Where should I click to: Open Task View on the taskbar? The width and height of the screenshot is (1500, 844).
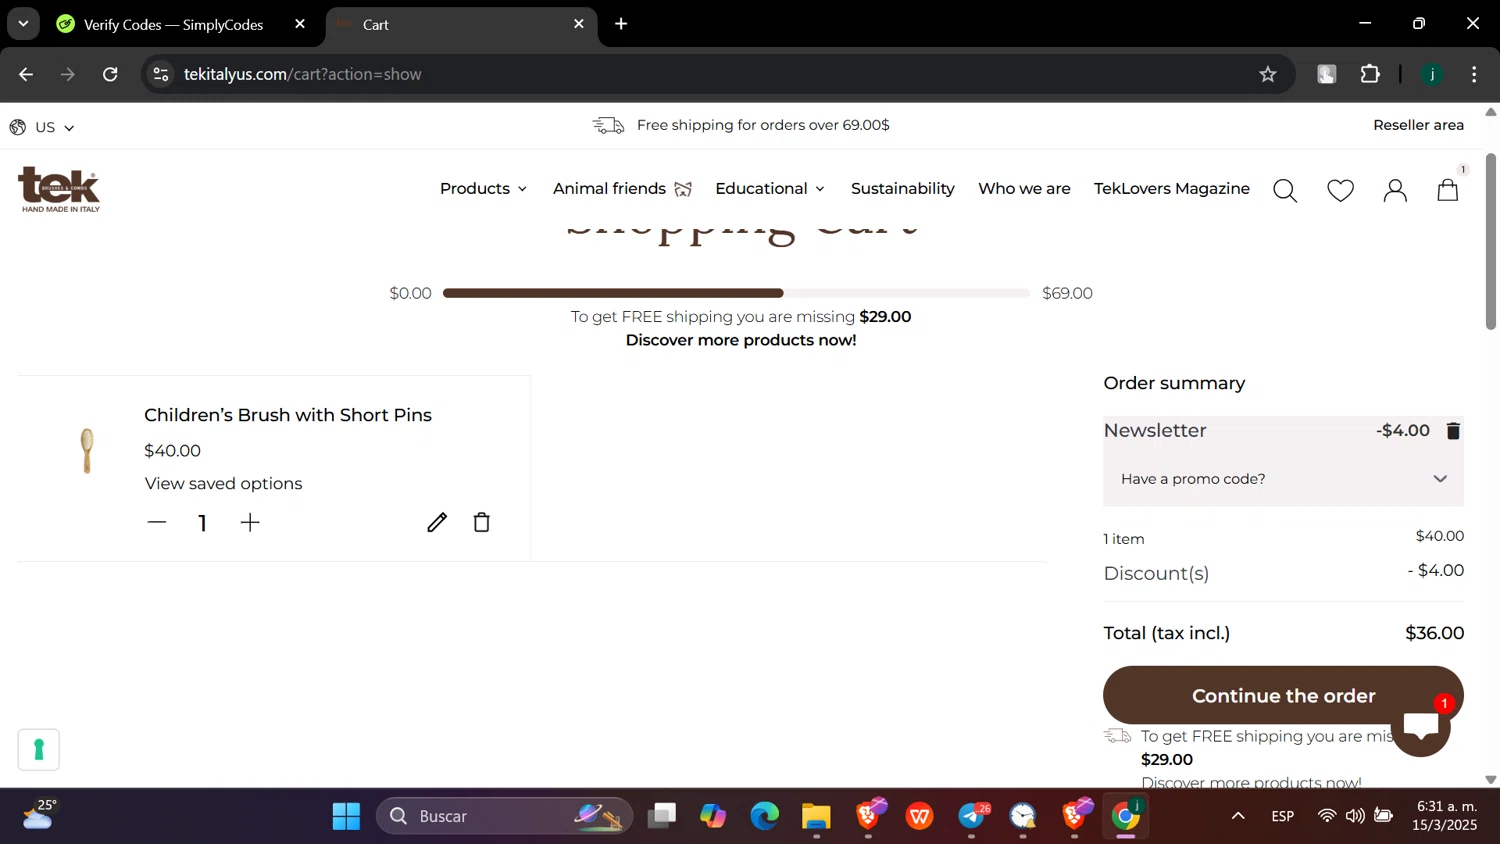tap(662, 816)
